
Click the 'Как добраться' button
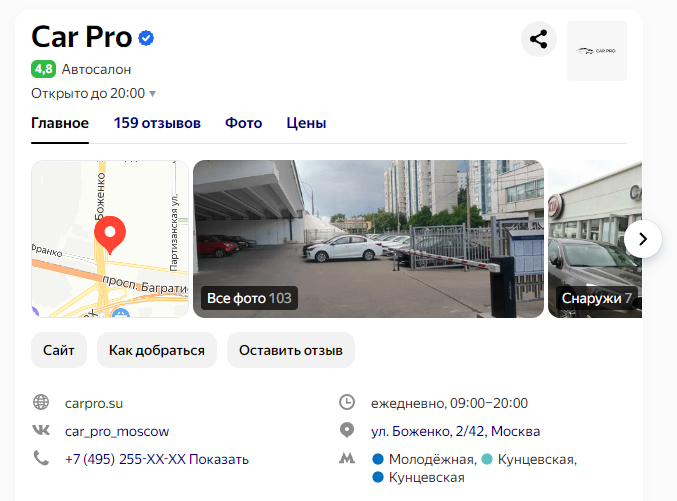[157, 350]
